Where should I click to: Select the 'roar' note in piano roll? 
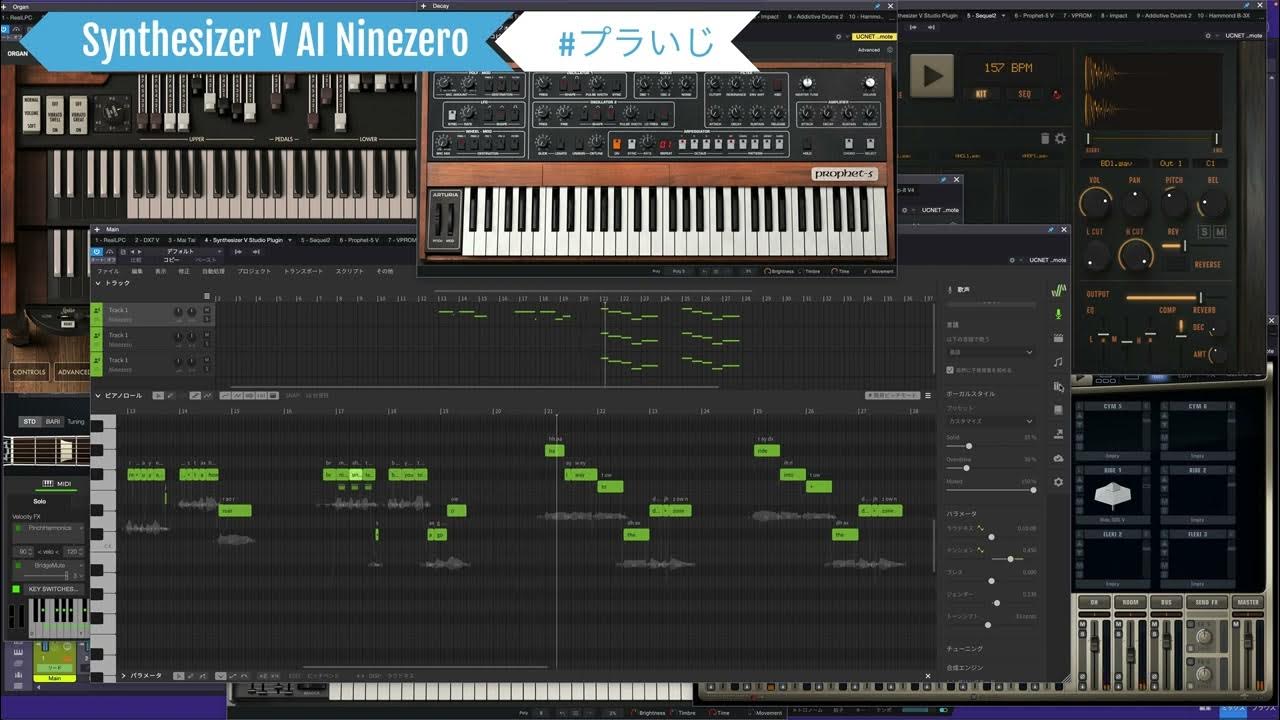tap(235, 510)
